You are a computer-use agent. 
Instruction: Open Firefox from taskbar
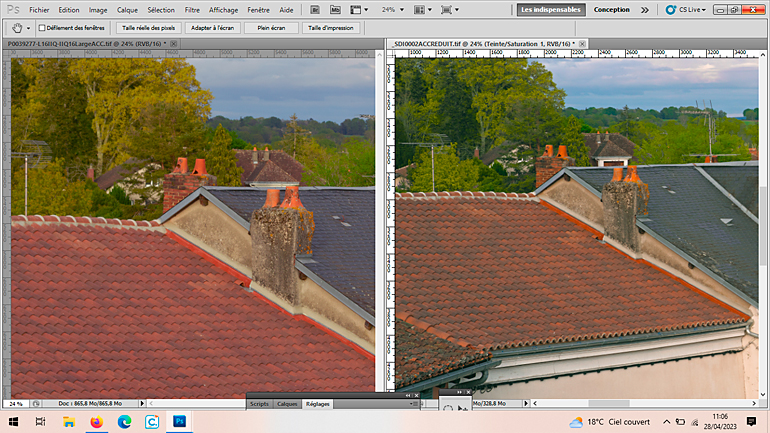point(96,422)
